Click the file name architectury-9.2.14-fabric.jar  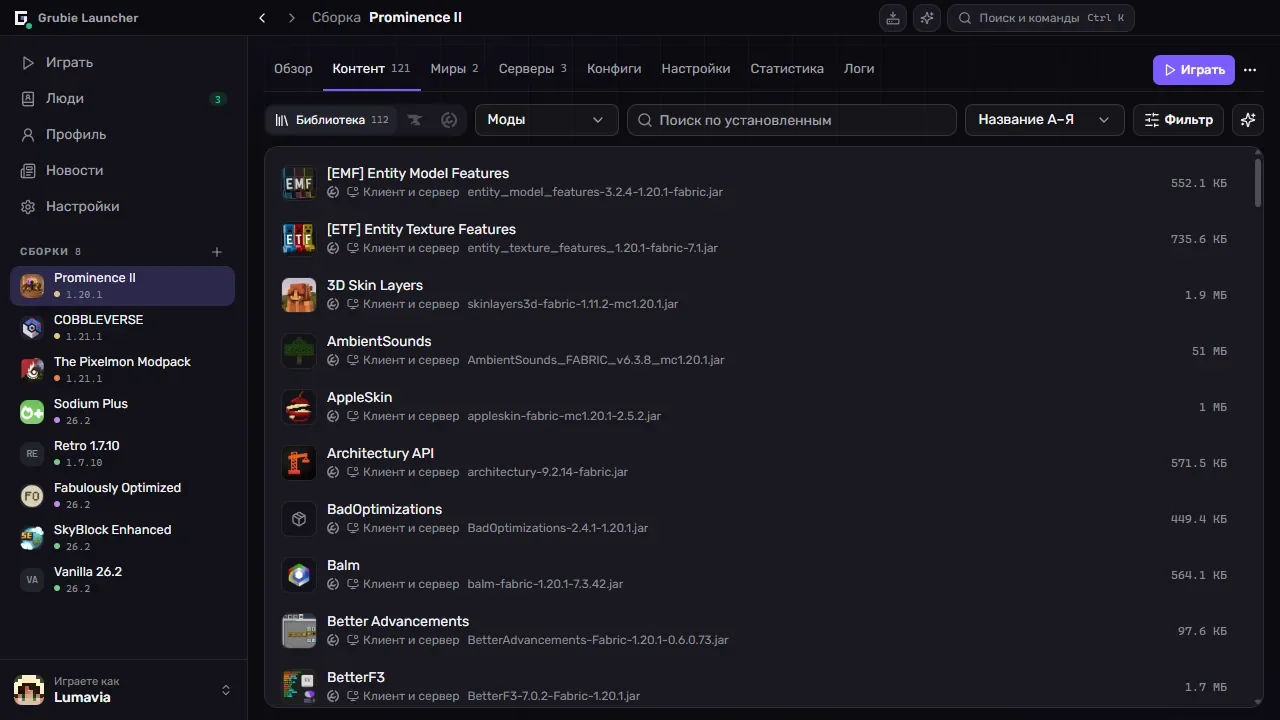coord(548,472)
